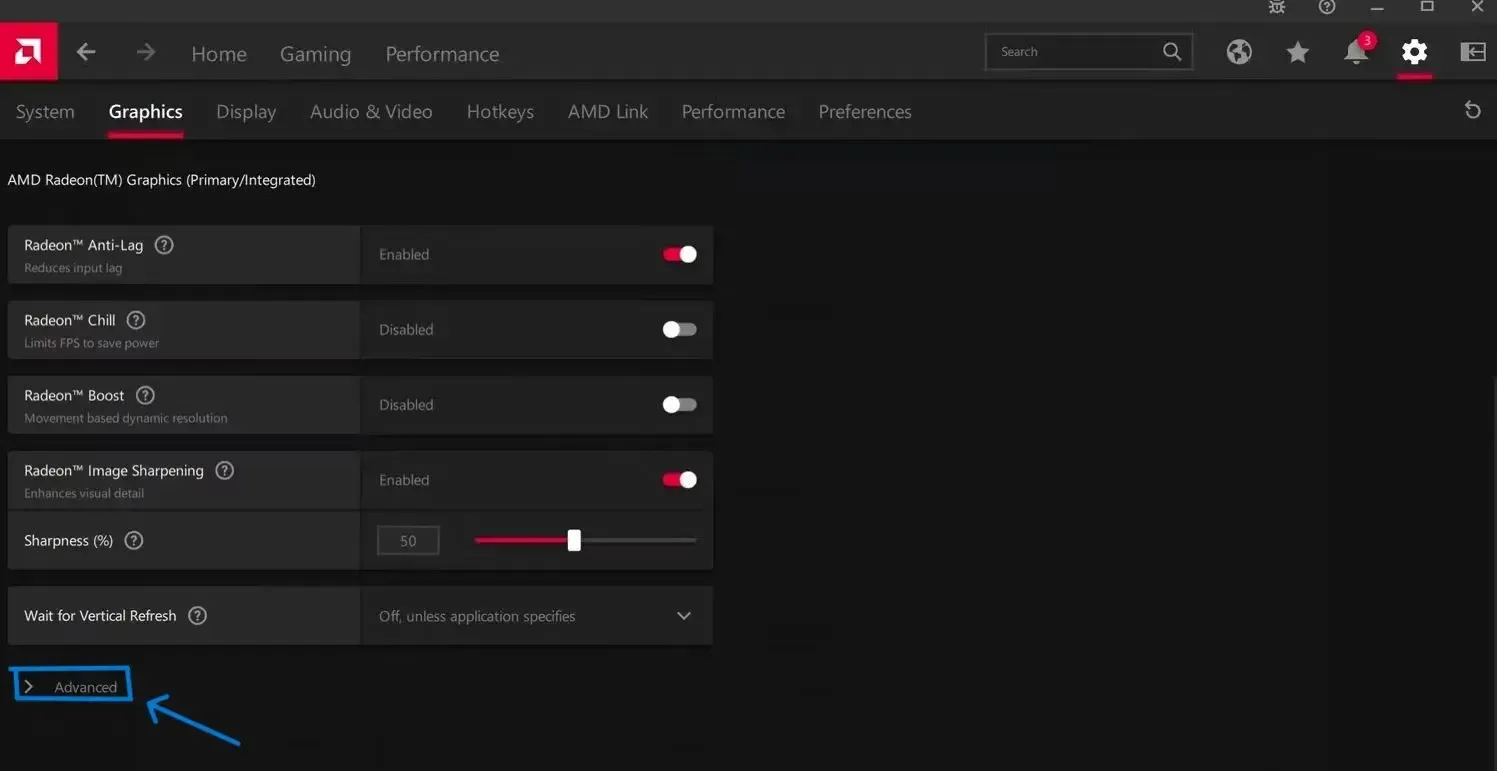Click the Sharpness slider handle
Viewport: 1497px width, 771px height.
(x=574, y=540)
